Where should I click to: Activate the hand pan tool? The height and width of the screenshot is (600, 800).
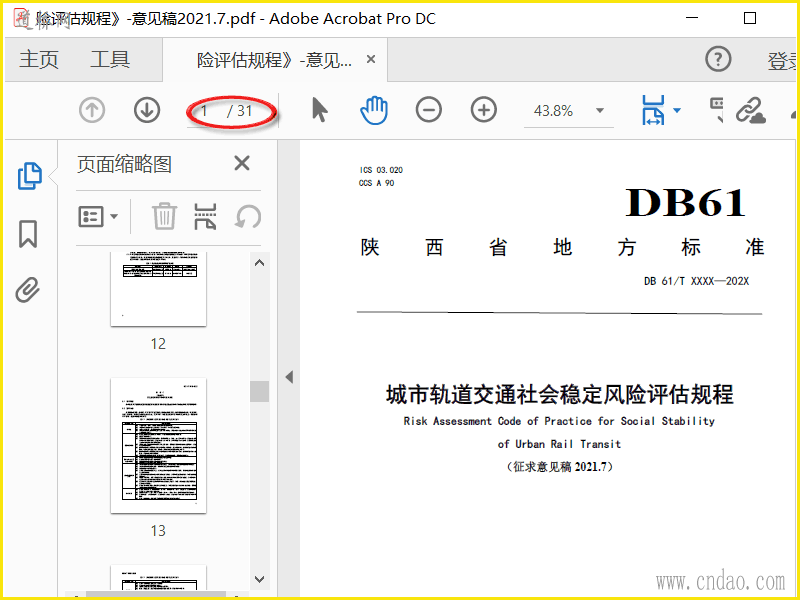(374, 110)
